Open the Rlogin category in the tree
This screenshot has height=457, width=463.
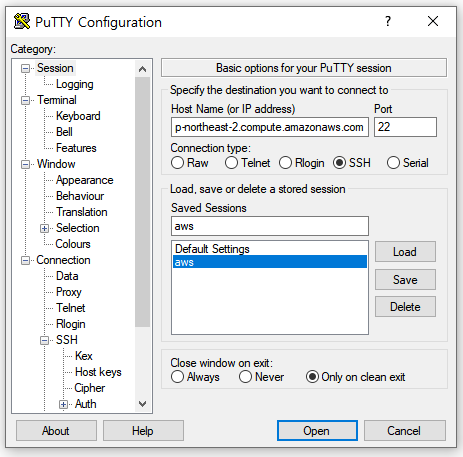[71, 324]
